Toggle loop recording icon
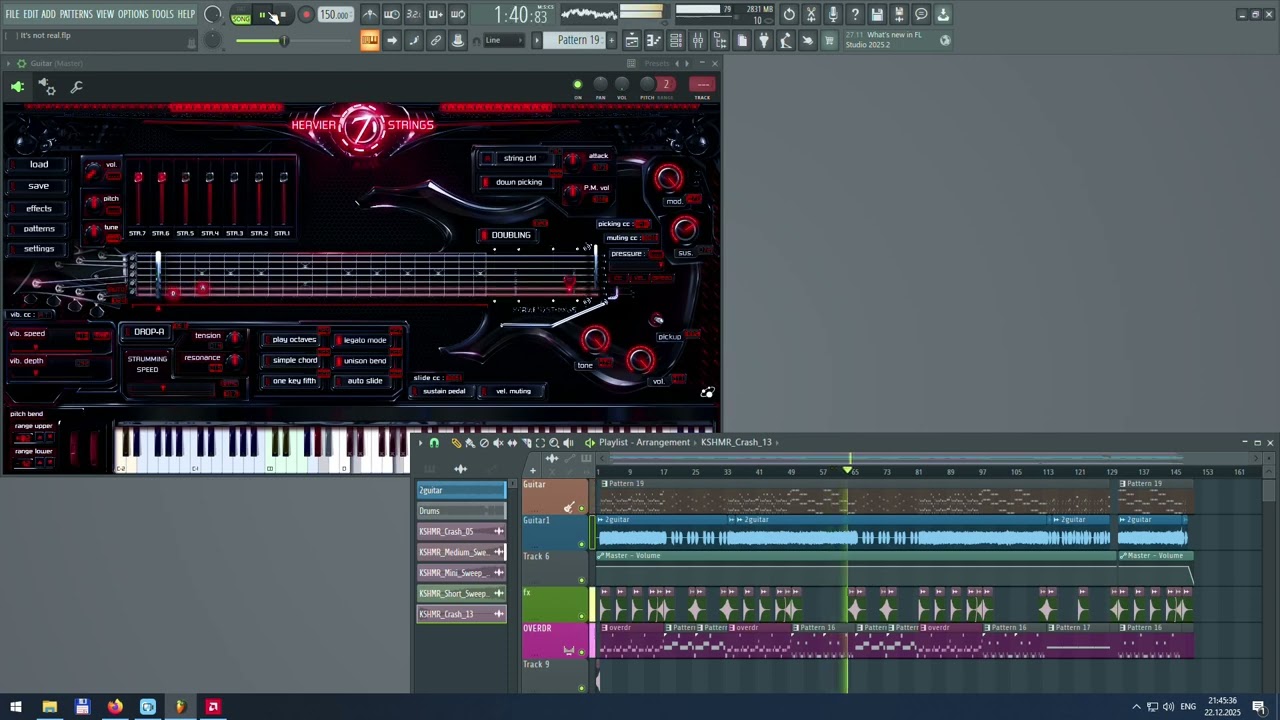The image size is (1280, 720). point(457,14)
